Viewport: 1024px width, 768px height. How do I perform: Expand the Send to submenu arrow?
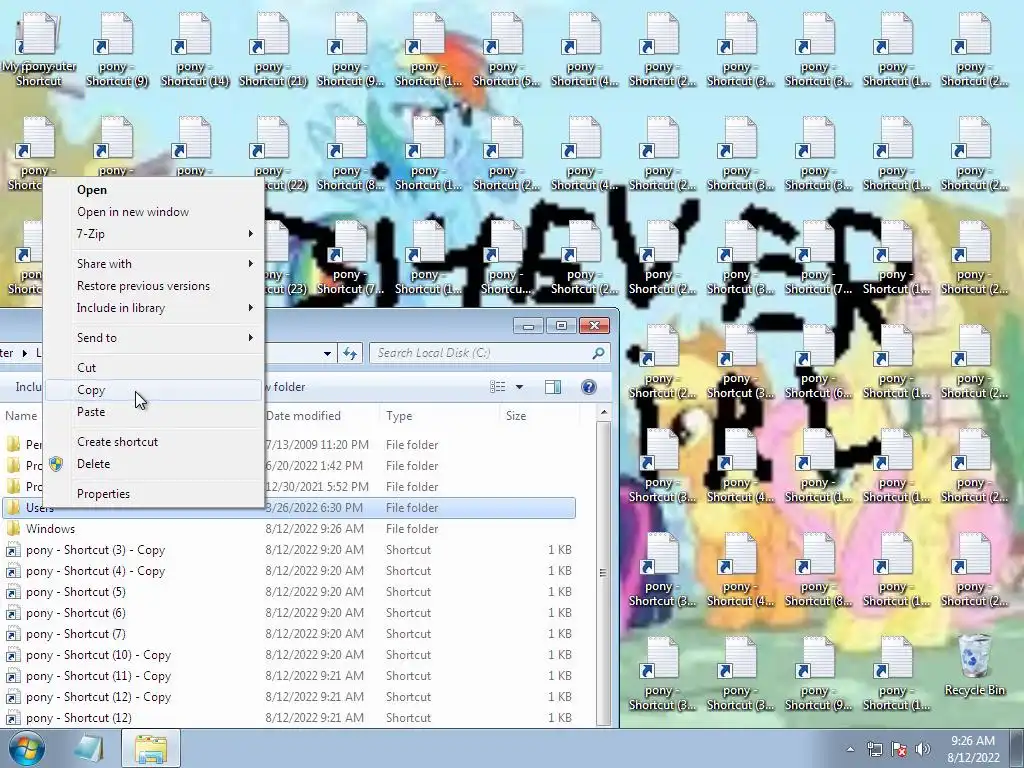[251, 338]
